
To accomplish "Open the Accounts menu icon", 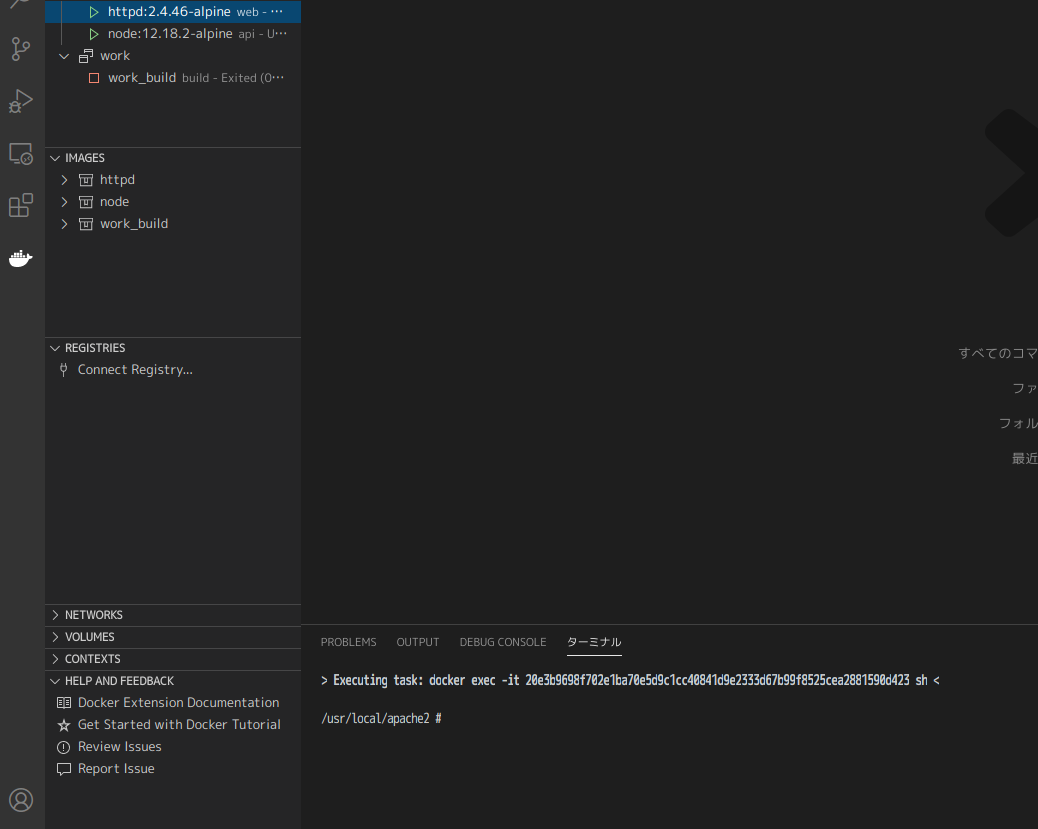I will click(x=21, y=800).
